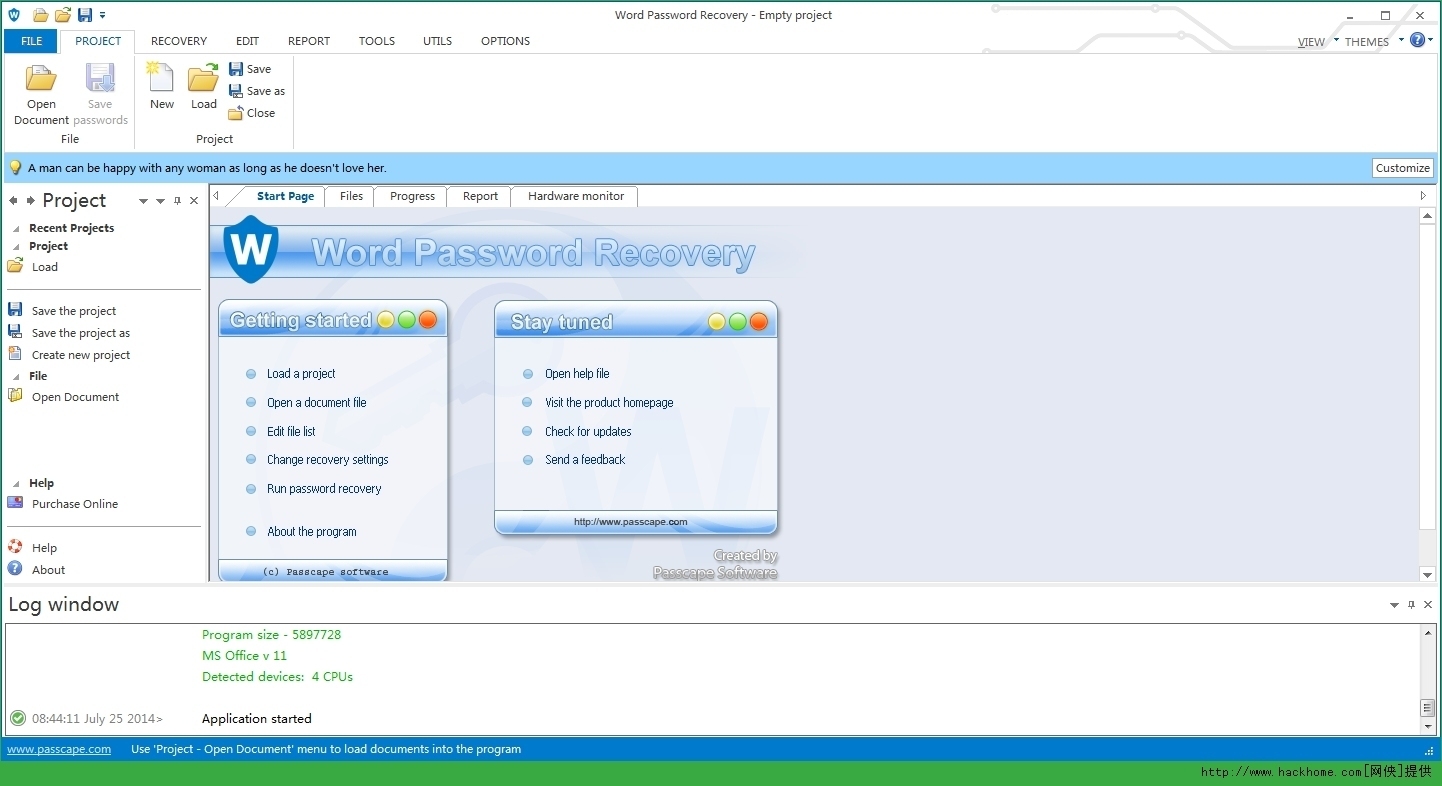Pin the Log window
Image resolution: width=1442 pixels, height=786 pixels.
[1411, 605]
